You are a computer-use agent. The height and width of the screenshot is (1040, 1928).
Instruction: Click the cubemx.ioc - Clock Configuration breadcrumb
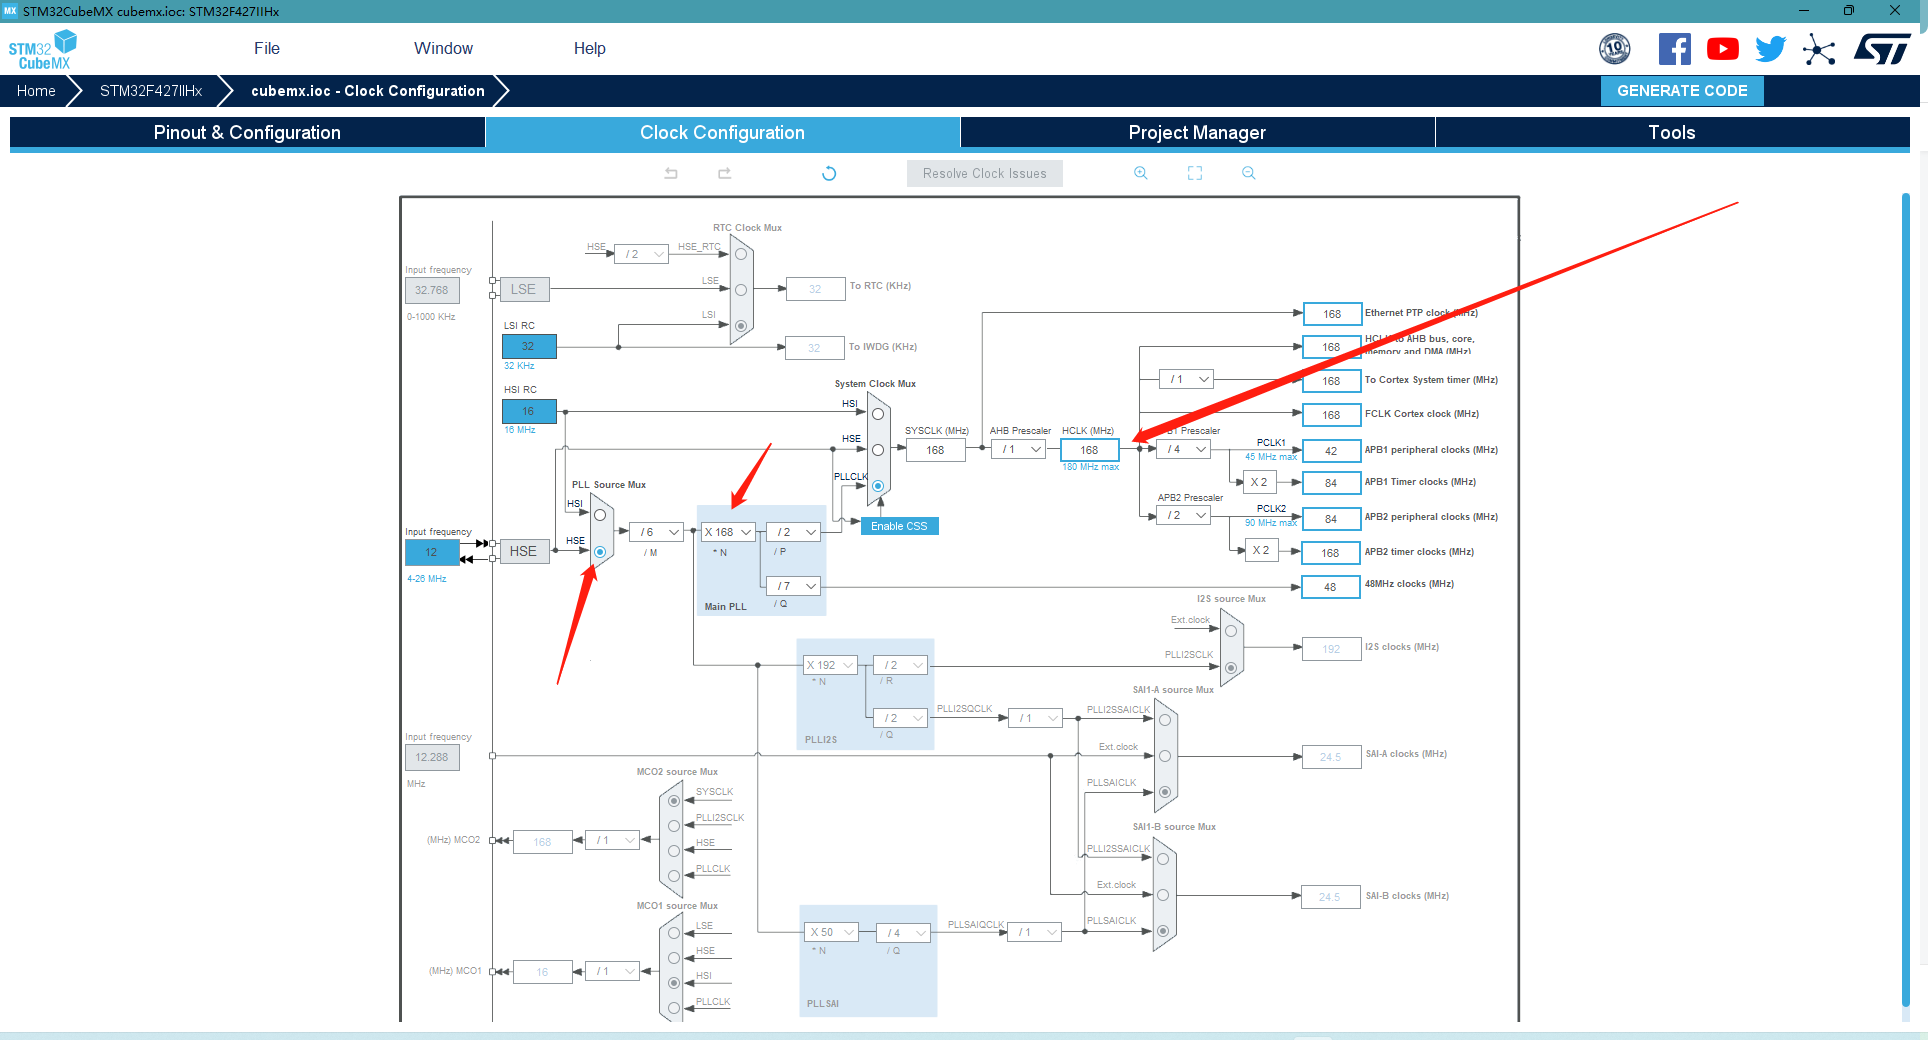pos(368,91)
